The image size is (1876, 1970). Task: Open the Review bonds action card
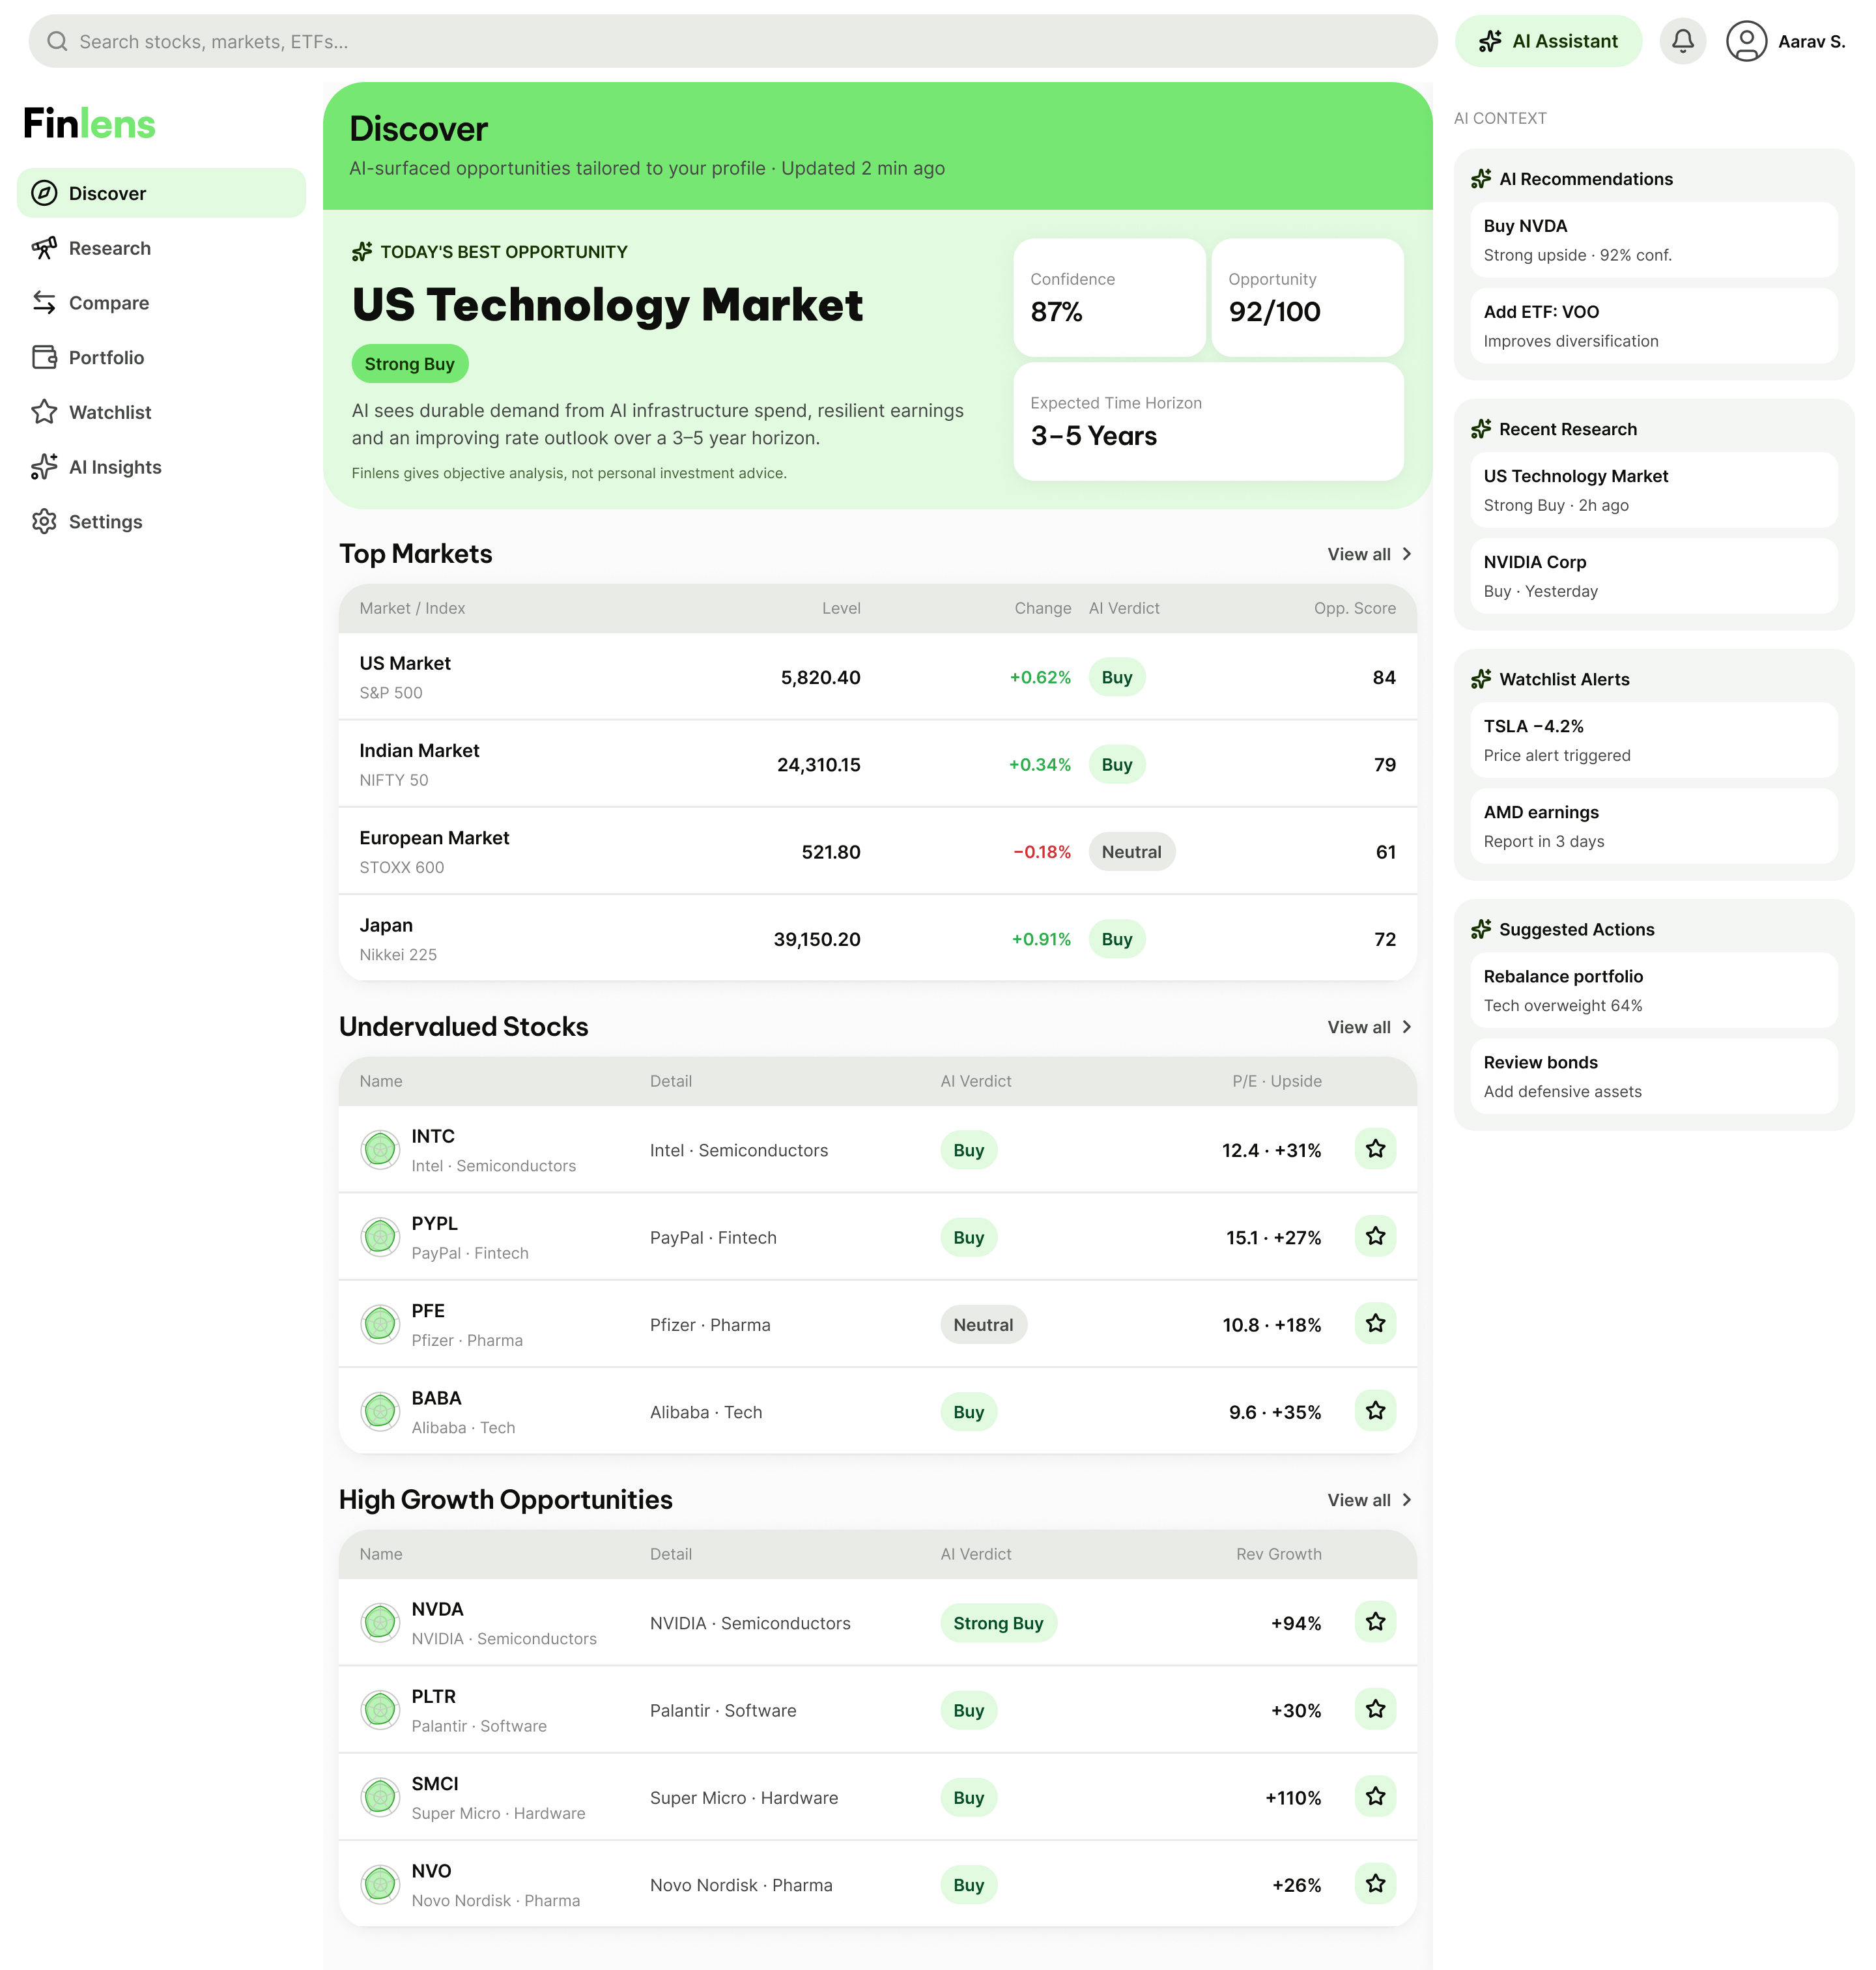coord(1653,1076)
